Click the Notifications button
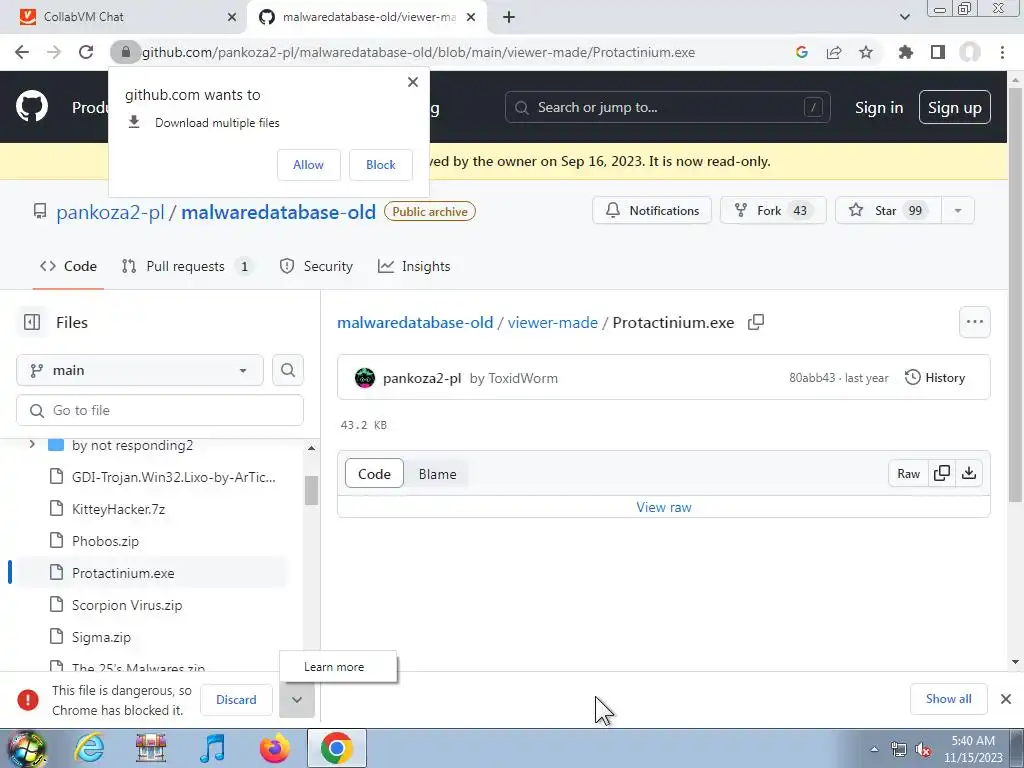Image resolution: width=1024 pixels, height=768 pixels. pos(652,210)
